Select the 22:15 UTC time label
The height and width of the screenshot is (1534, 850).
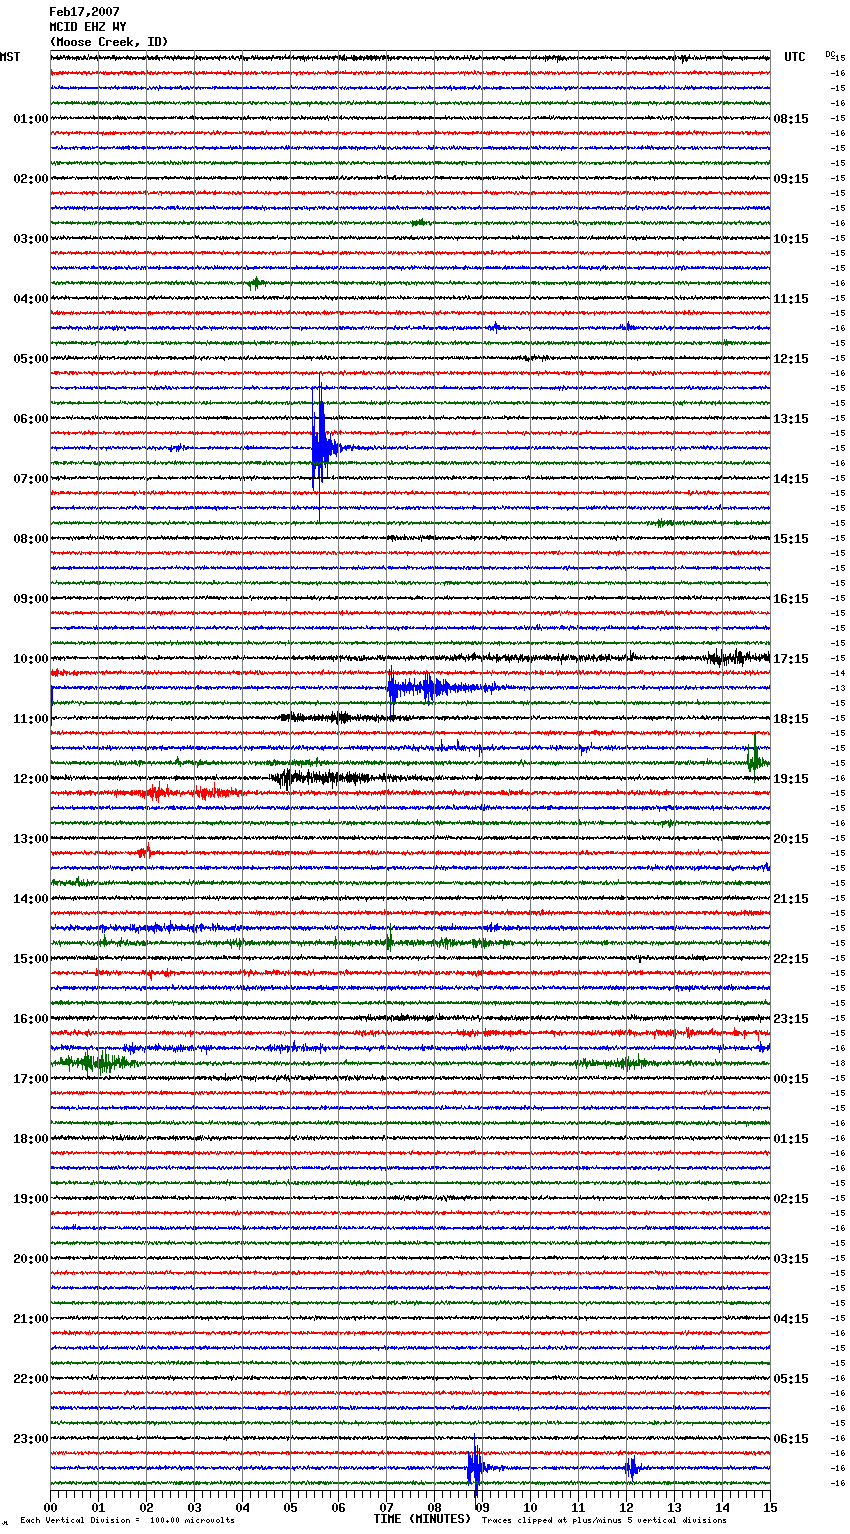pos(791,959)
